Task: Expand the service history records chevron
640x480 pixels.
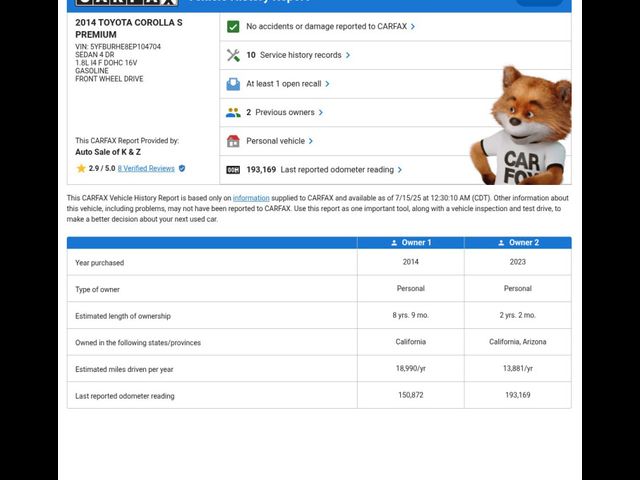Action: click(x=348, y=55)
